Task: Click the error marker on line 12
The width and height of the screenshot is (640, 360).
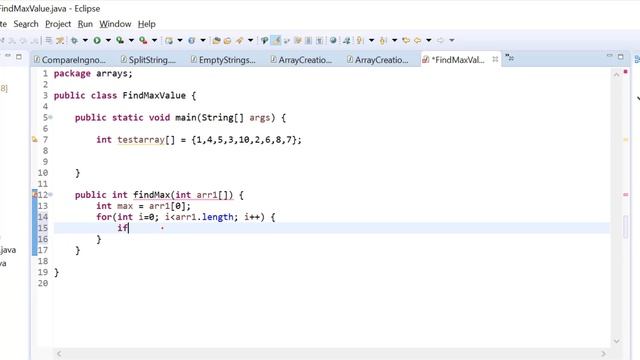Action: click(x=35, y=195)
